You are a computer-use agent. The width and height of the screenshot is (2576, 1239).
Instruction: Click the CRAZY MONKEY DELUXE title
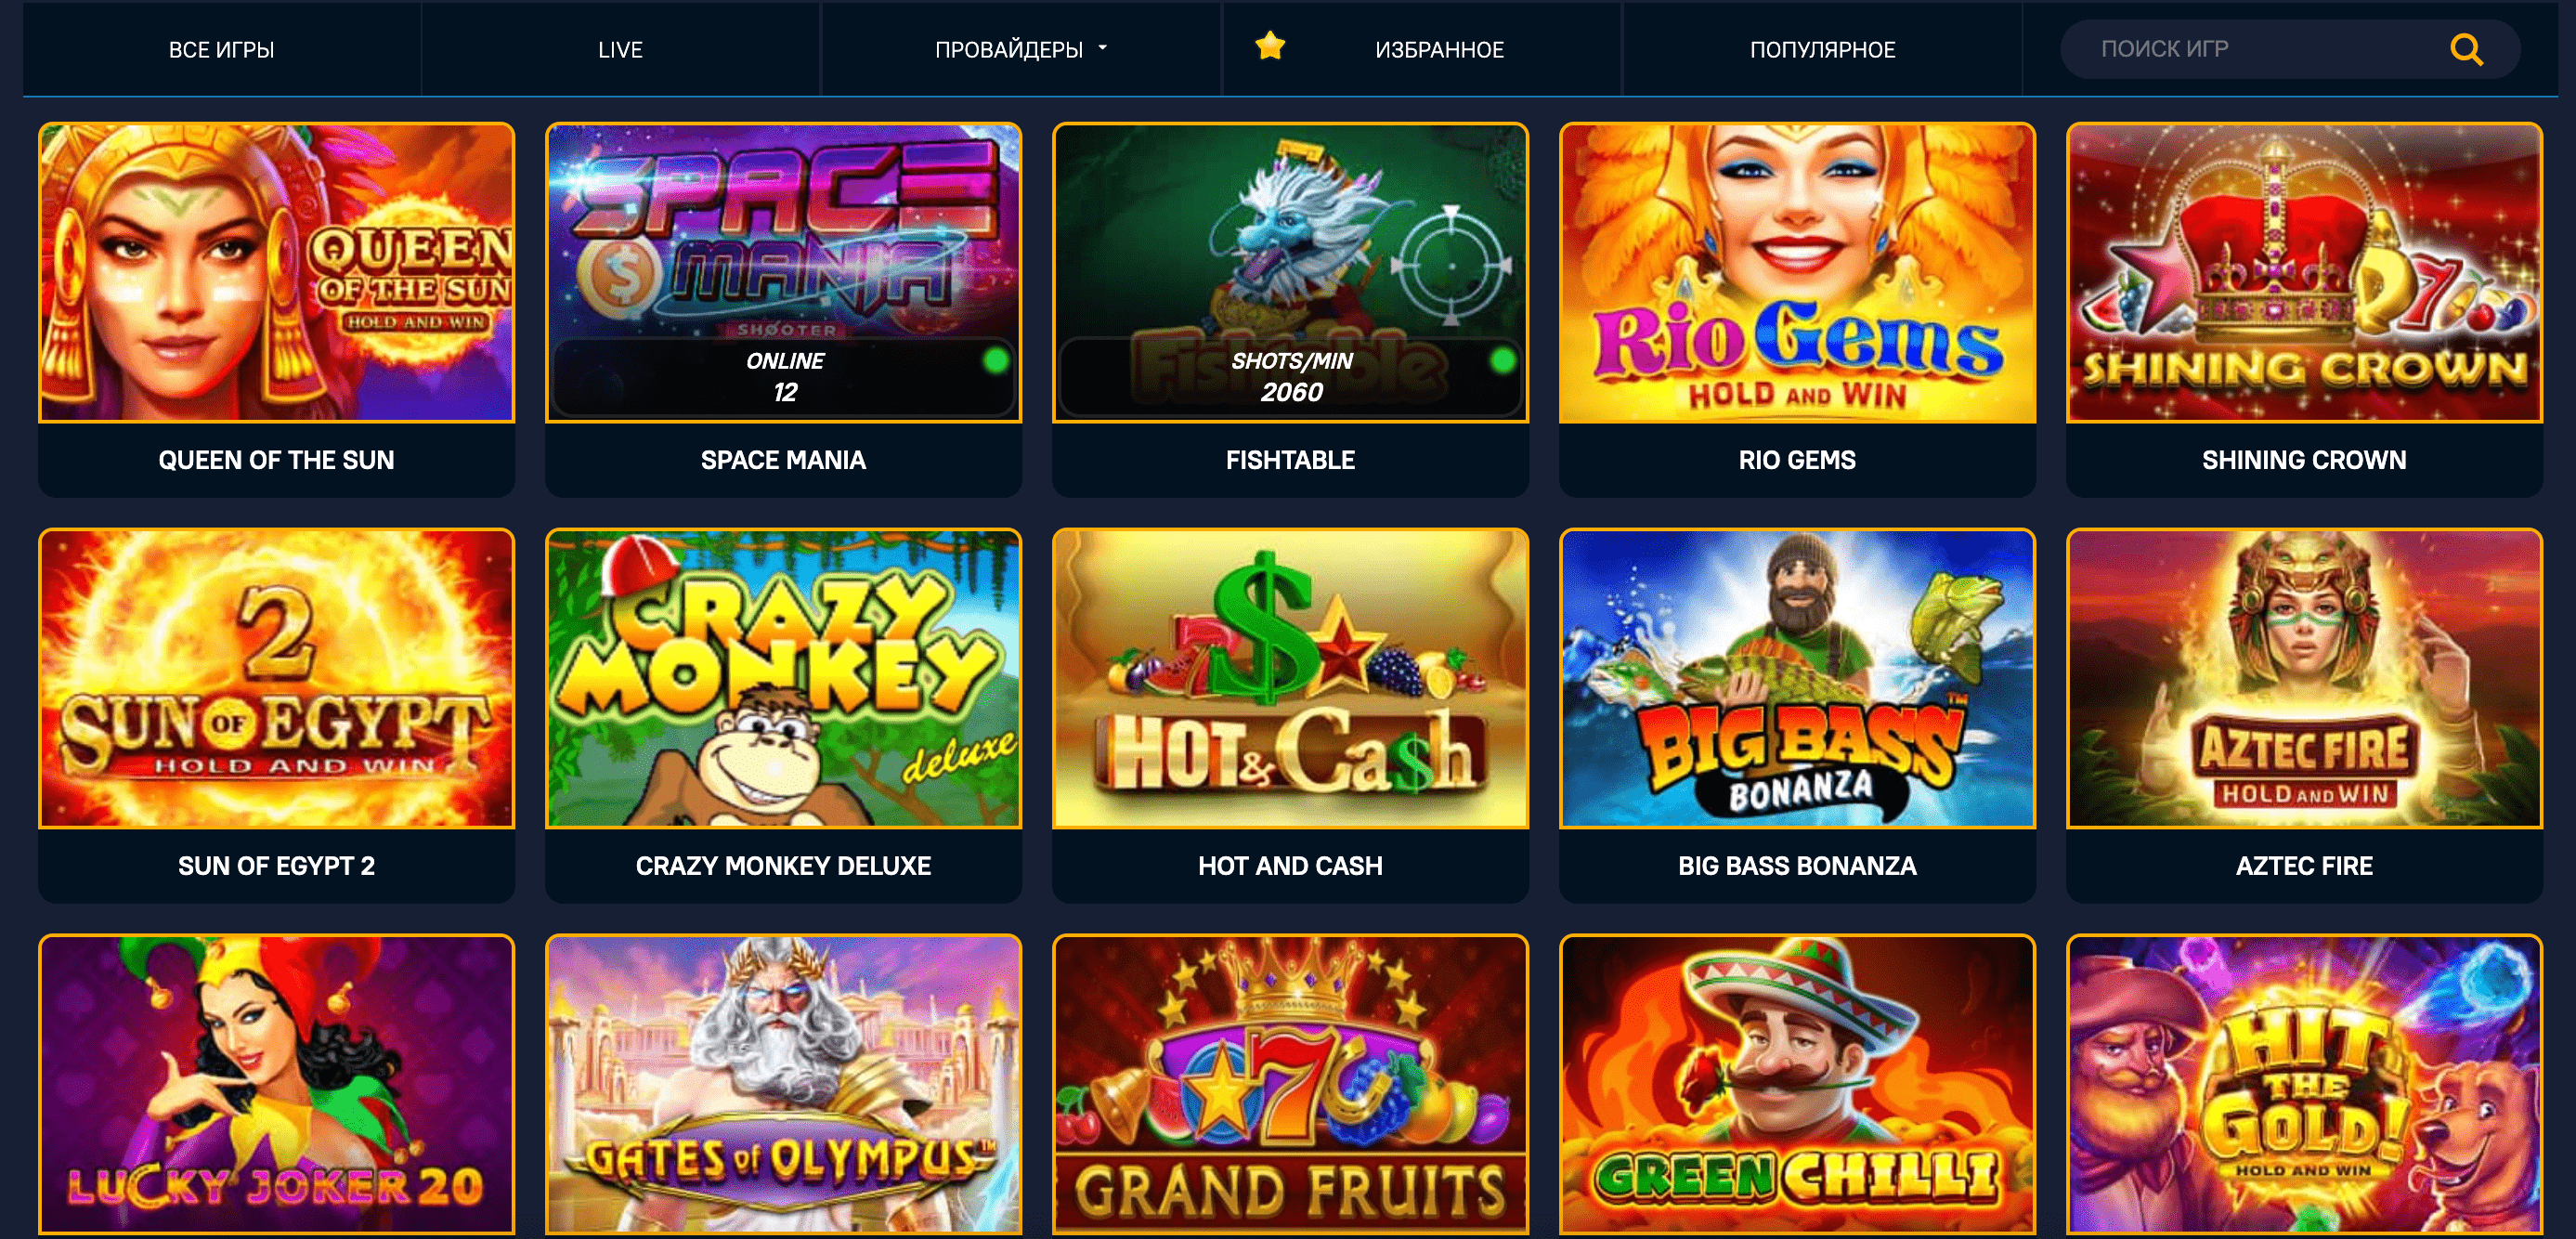click(783, 865)
